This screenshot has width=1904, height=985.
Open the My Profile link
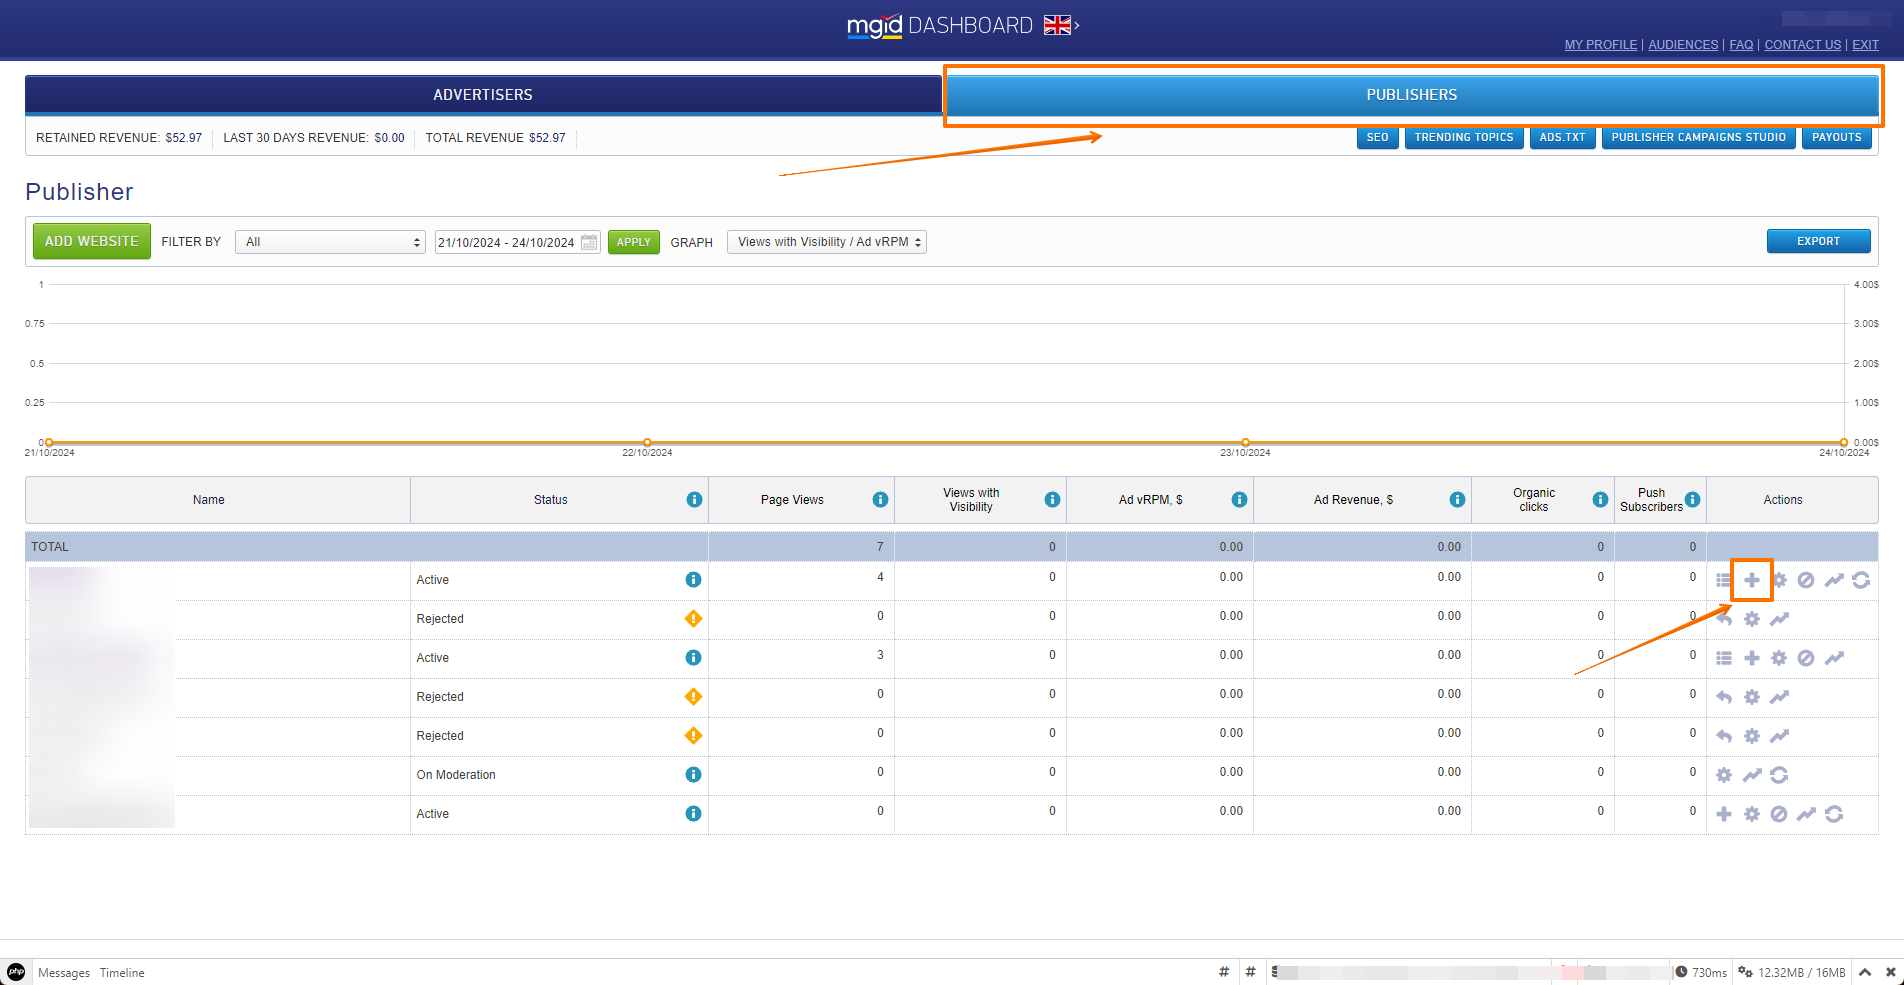[x=1600, y=45]
